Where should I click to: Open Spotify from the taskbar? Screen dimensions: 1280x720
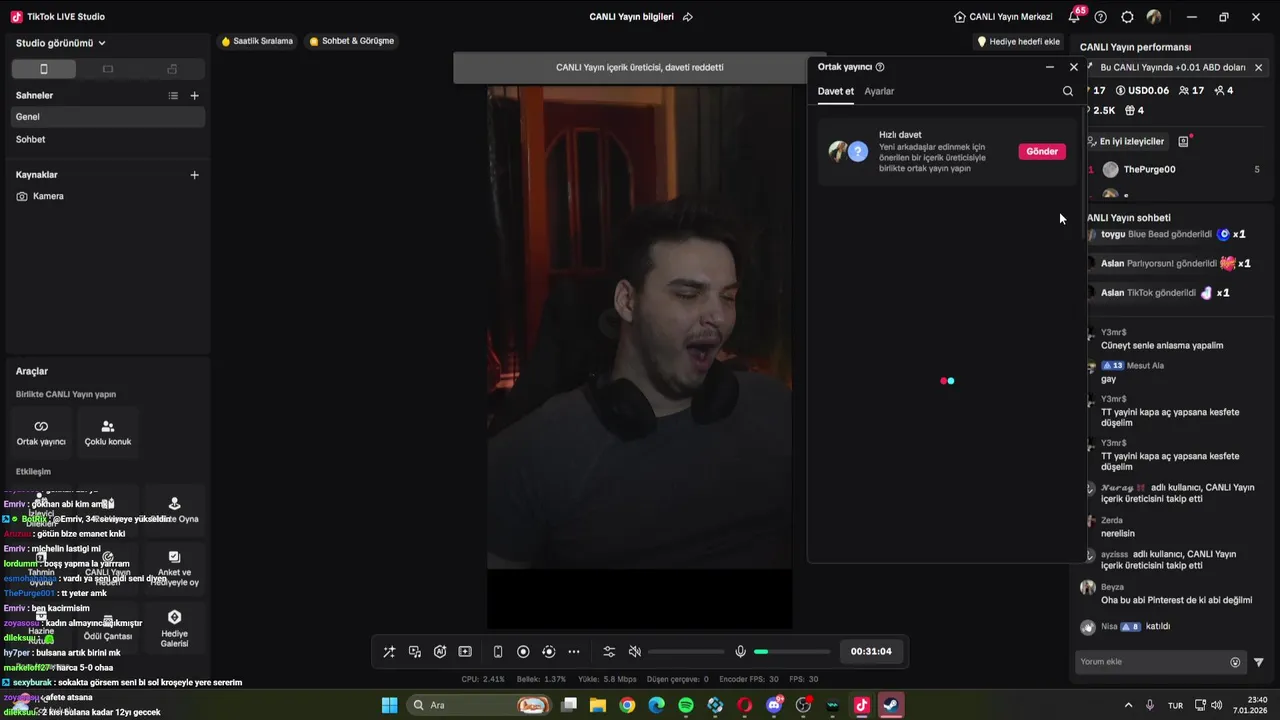click(686, 705)
